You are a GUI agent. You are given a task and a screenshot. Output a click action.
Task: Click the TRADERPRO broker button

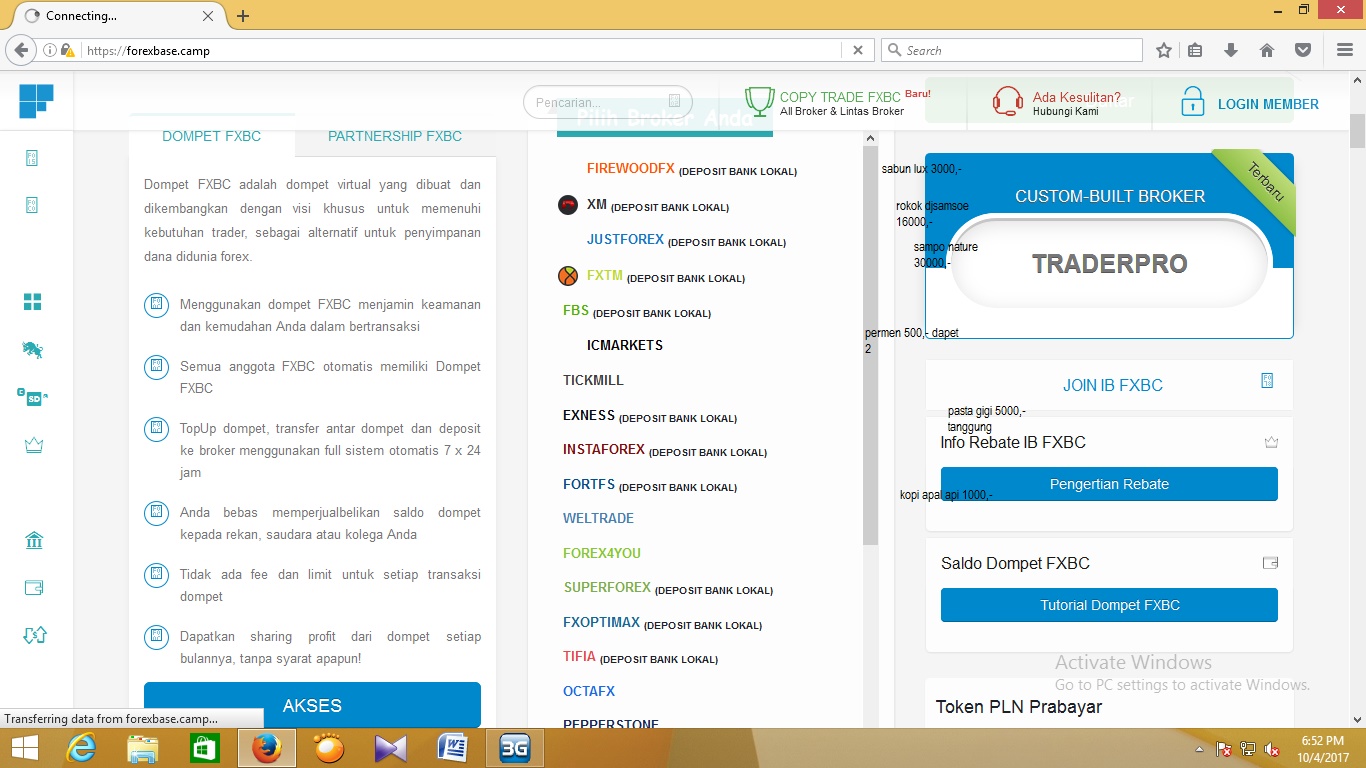coord(1109,264)
